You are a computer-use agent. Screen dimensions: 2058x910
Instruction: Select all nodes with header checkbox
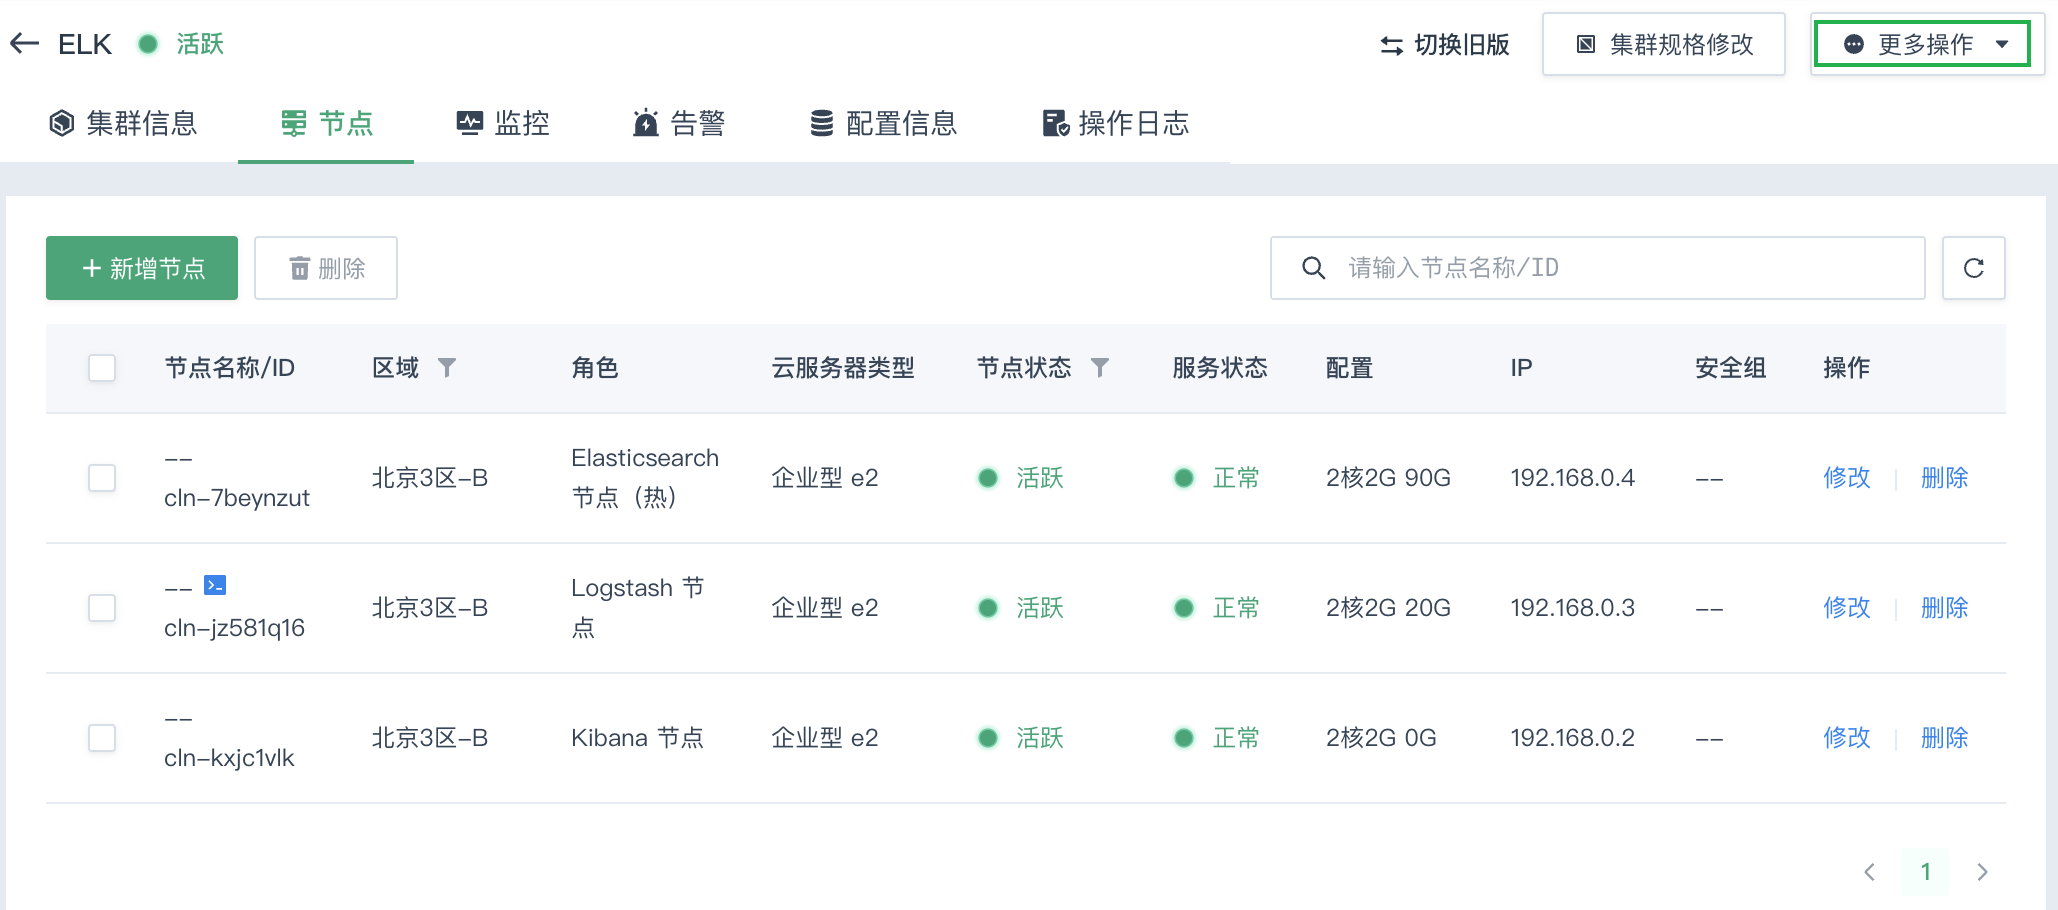point(102,368)
